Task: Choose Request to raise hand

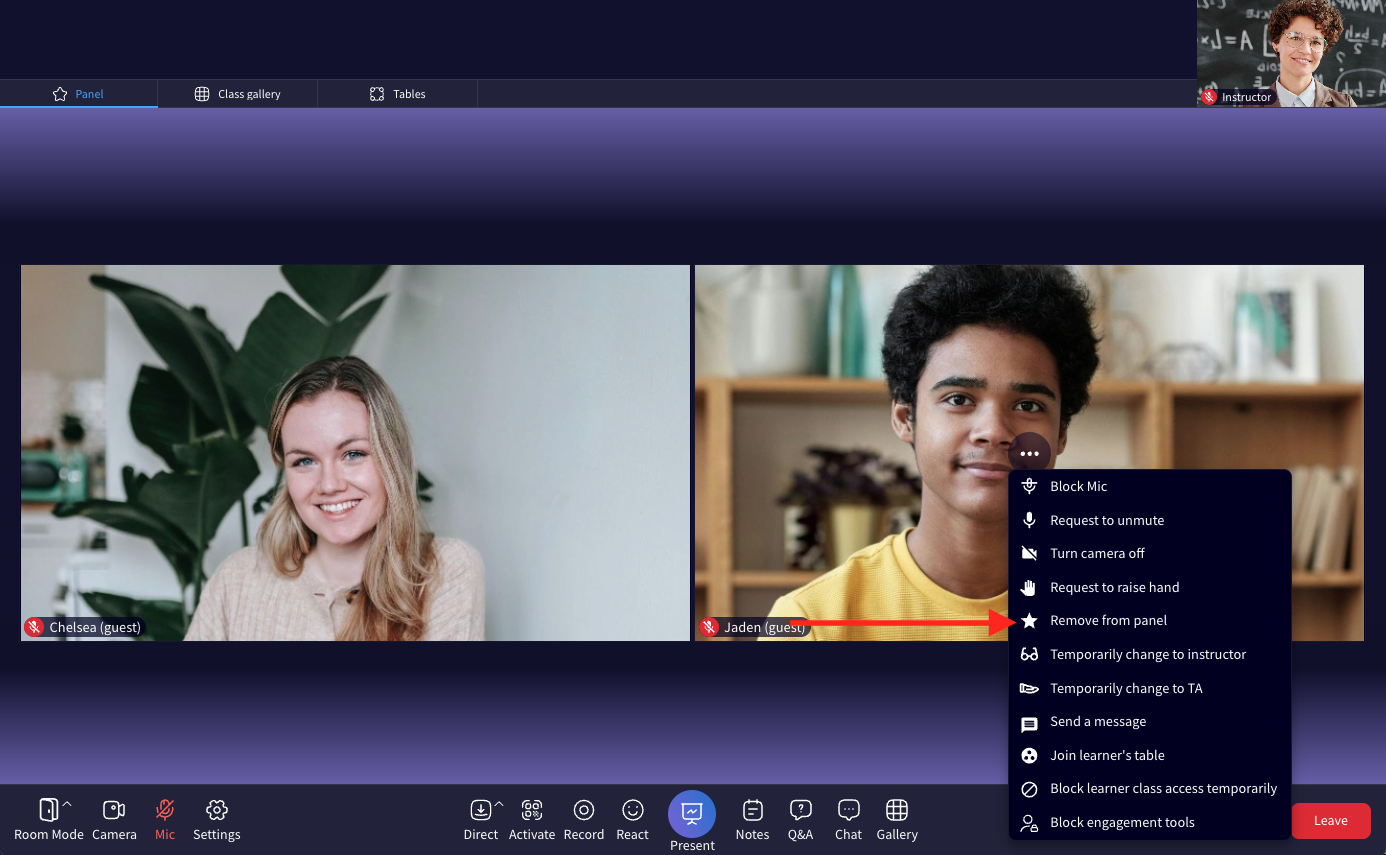Action: click(1150, 587)
